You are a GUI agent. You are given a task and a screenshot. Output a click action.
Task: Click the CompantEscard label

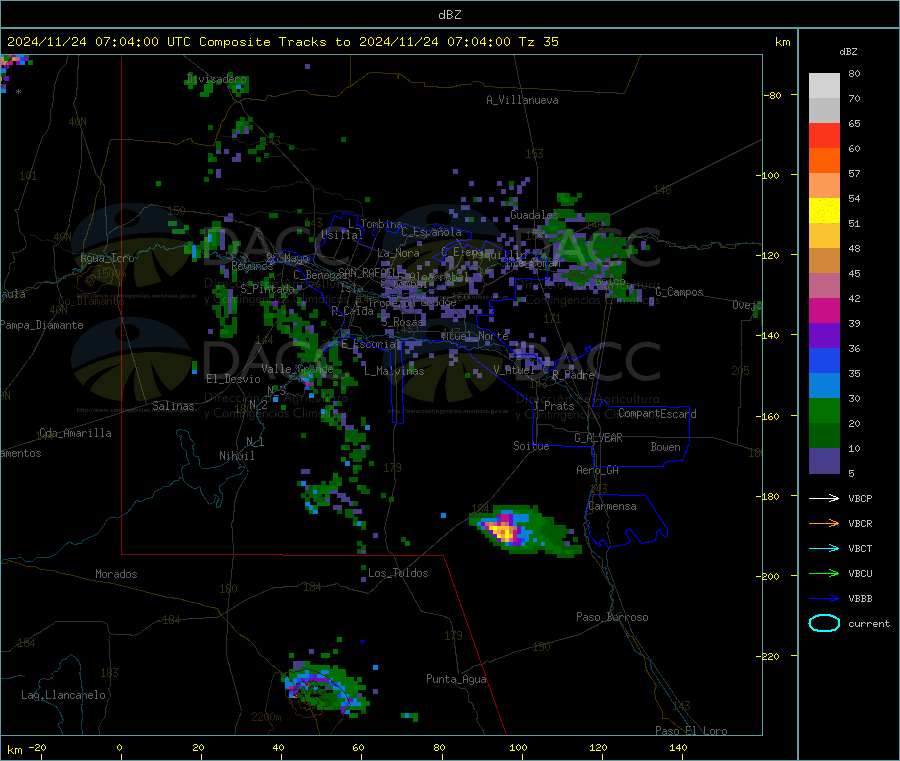658,413
